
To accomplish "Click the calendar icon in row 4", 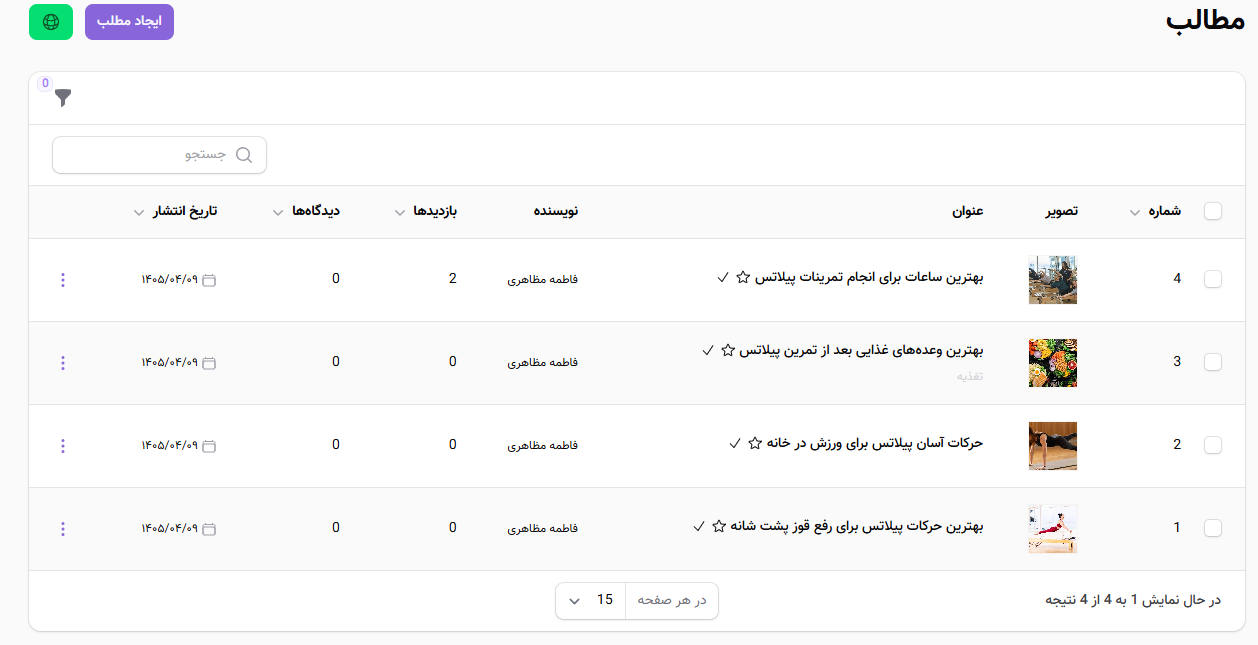I will [x=209, y=280].
